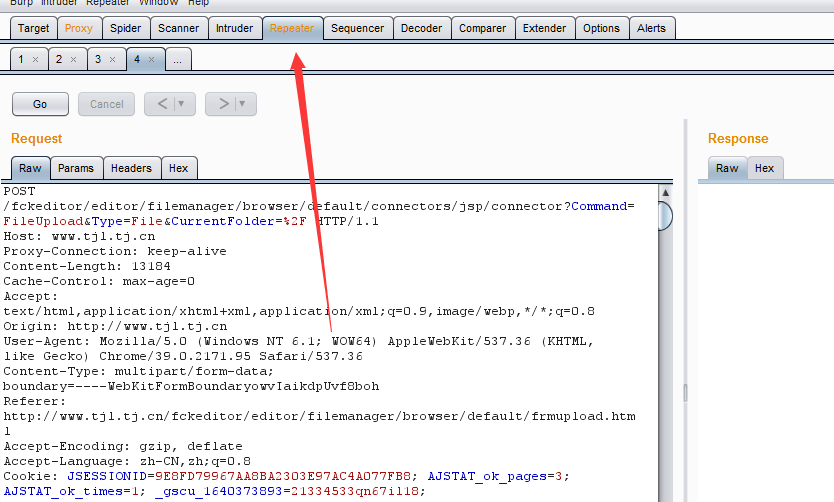Select Repeater request tab 1
Viewport: 834px width, 502px height.
[21, 59]
